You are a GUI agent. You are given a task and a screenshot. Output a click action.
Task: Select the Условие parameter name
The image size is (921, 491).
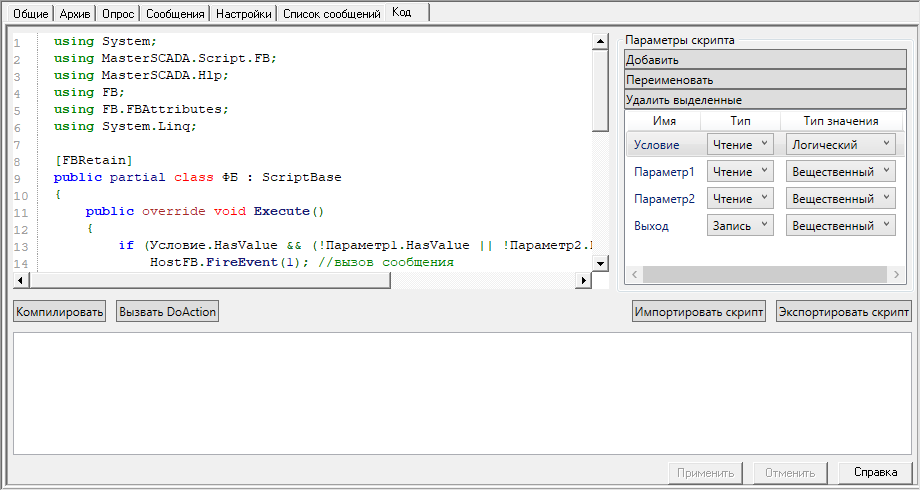657,145
